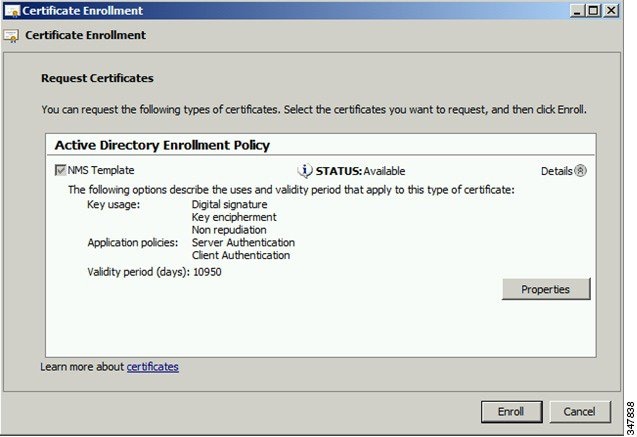
Task: Close the Certificate Enrollment window
Action: coord(611,11)
